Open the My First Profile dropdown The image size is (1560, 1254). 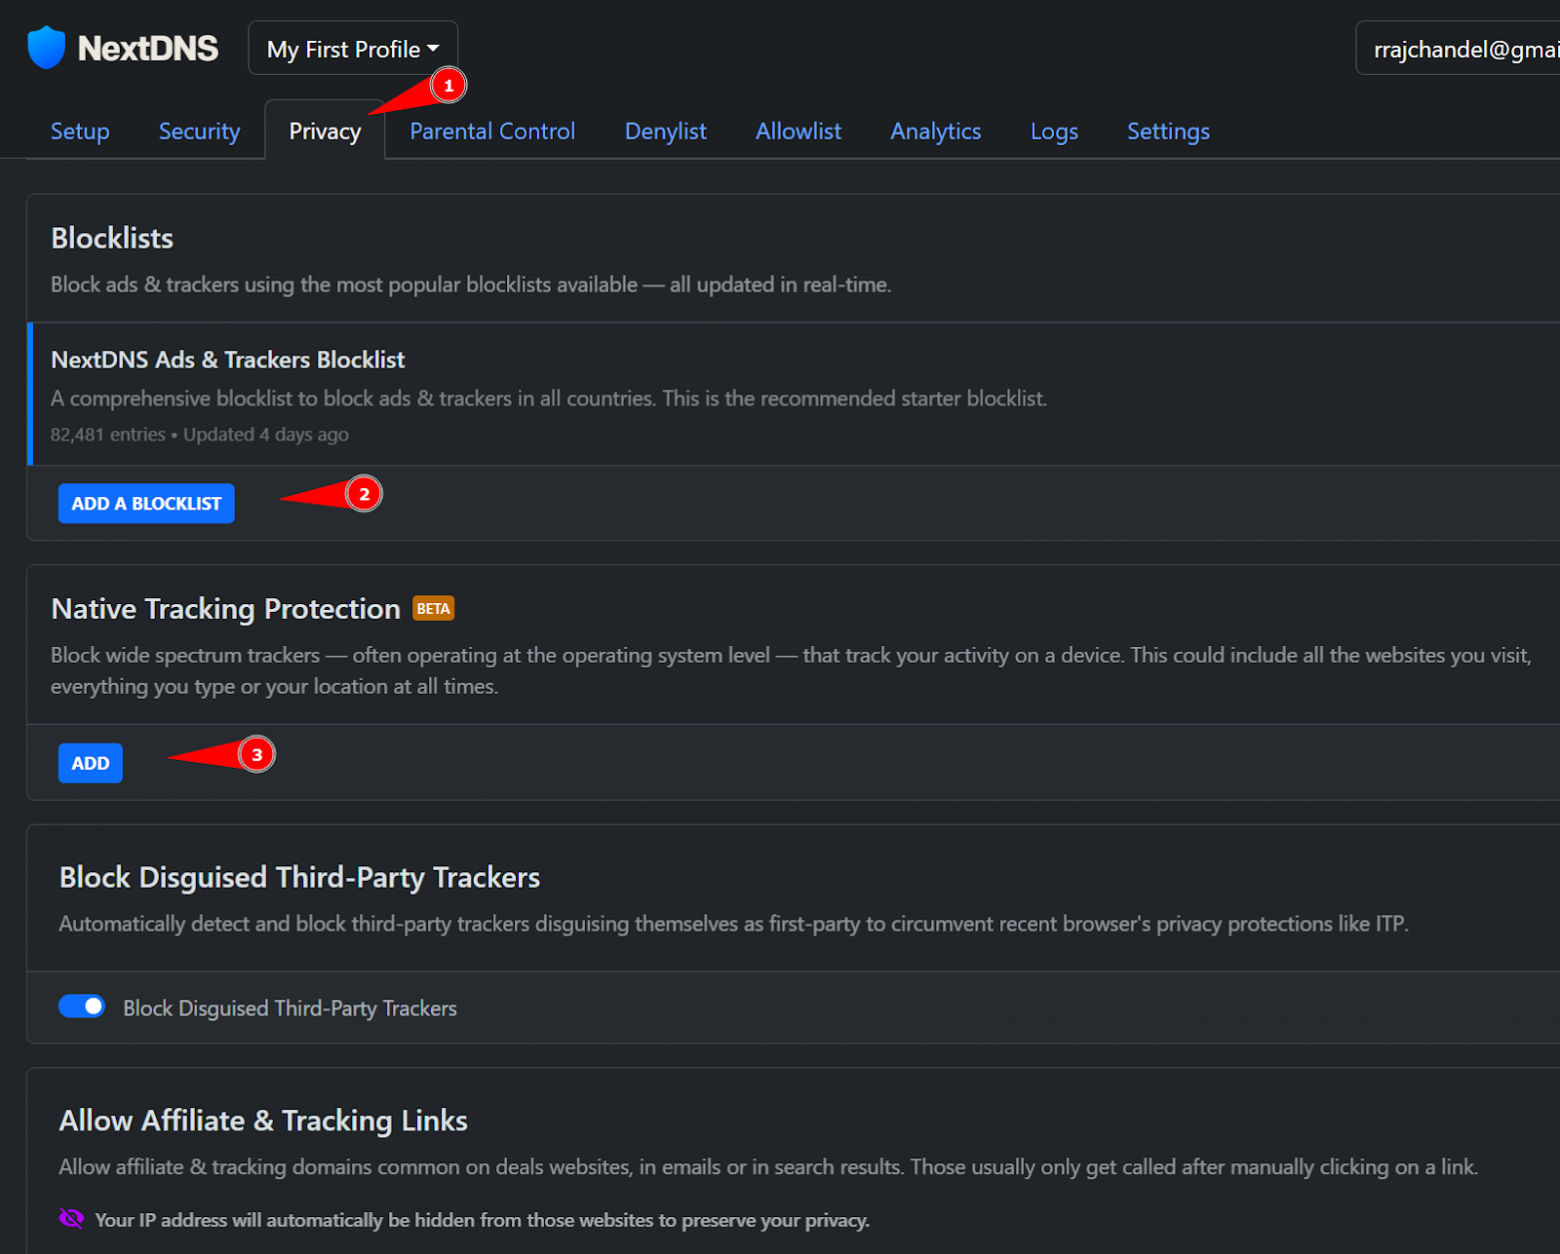352,48
